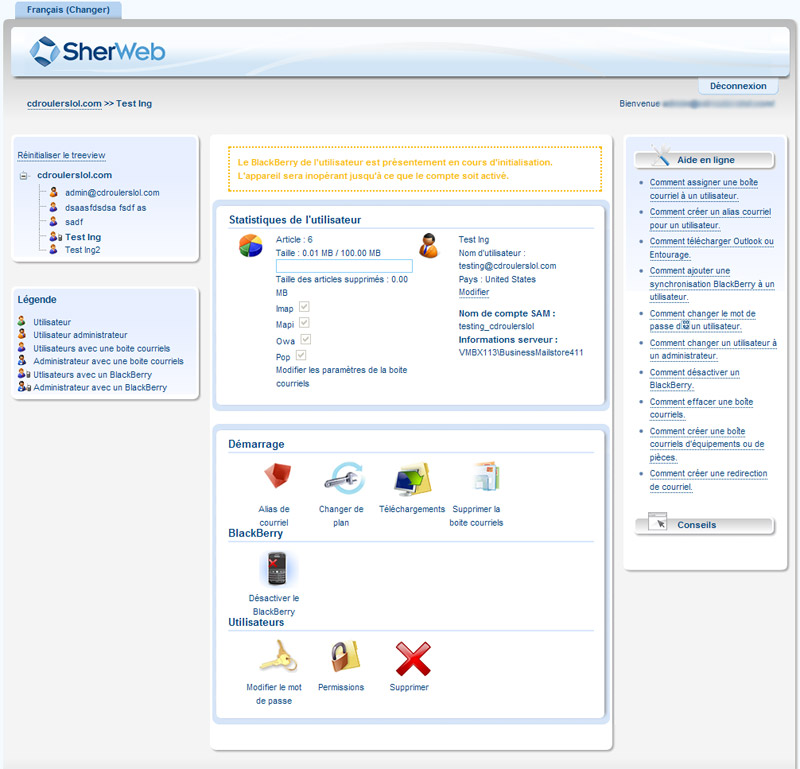Click the Réinitialiser le treeview link
This screenshot has width=800, height=769.
click(x=61, y=156)
